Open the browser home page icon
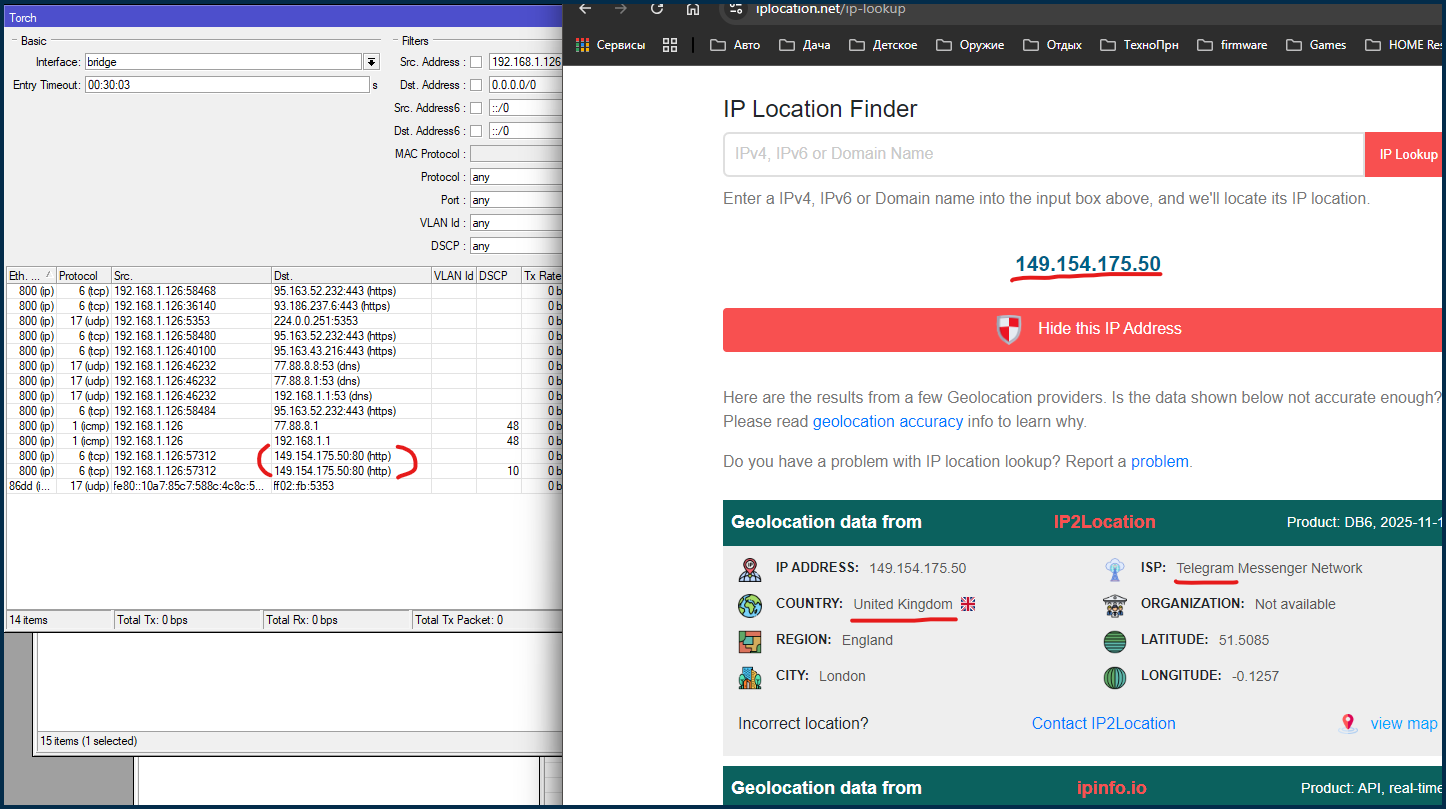The width and height of the screenshot is (1446, 809). tap(693, 8)
